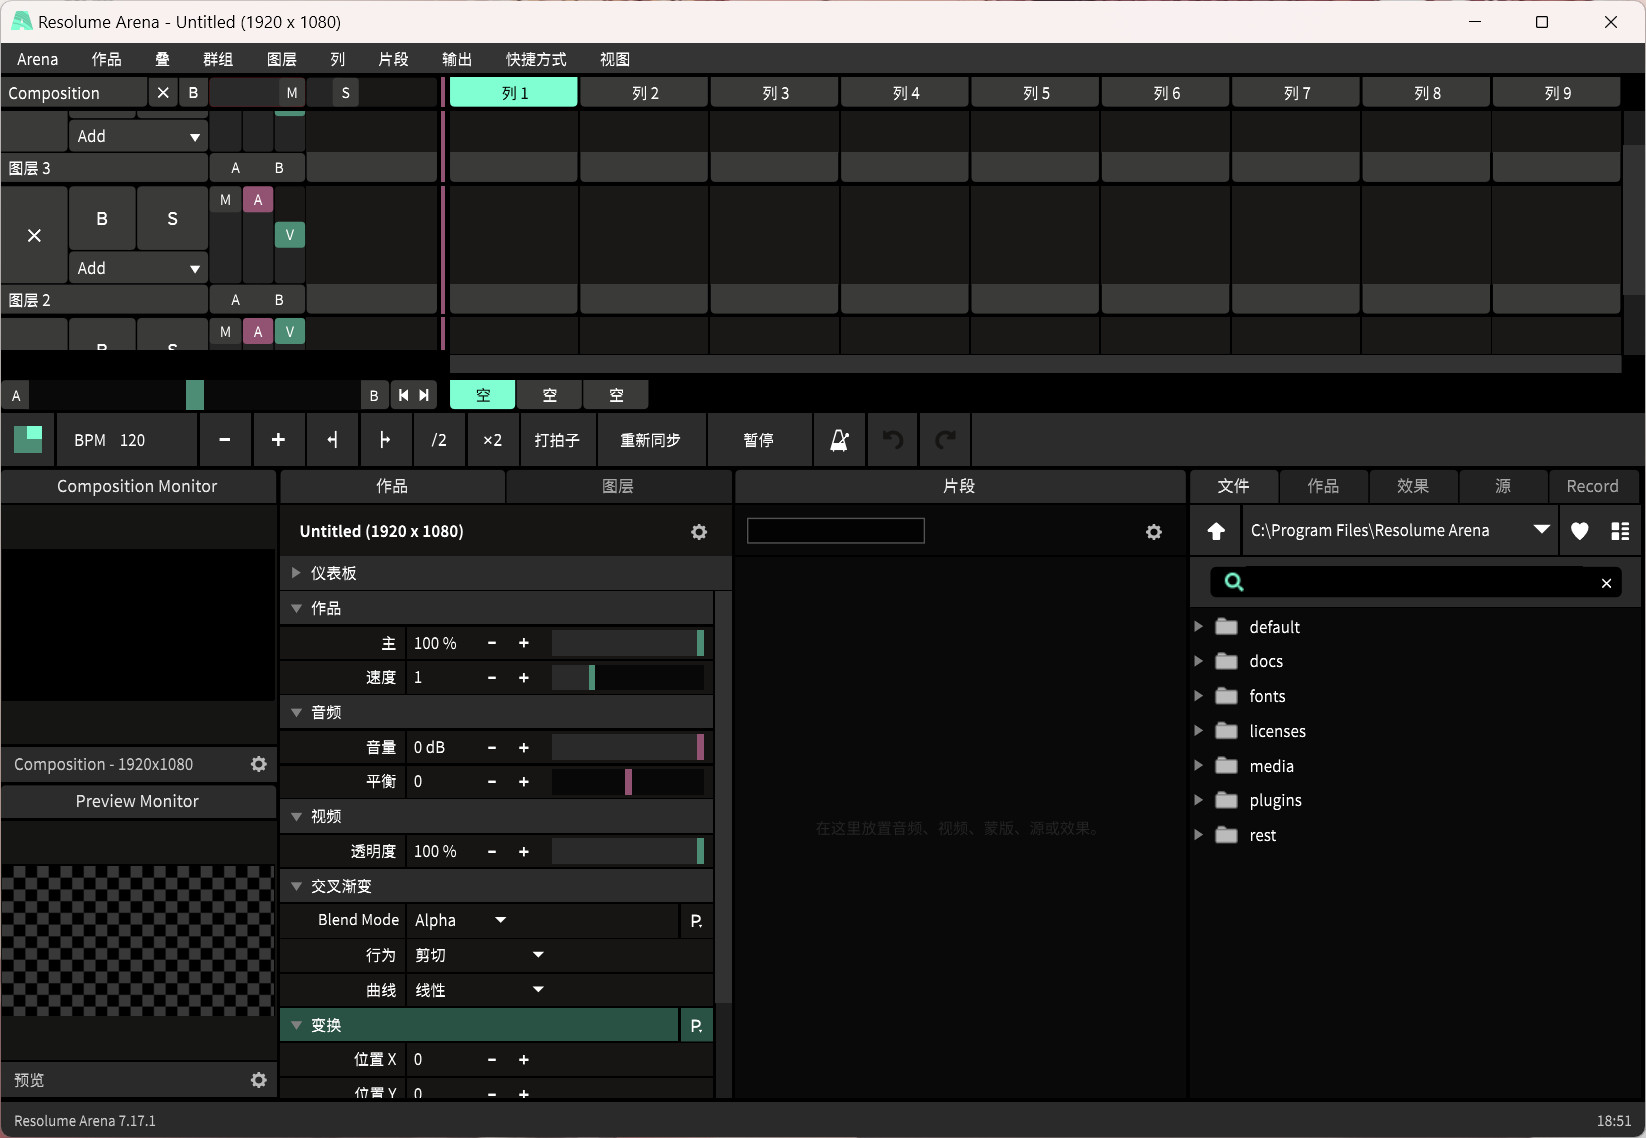The image size is (1646, 1138).
Task: Clear the file search field
Action: point(1606,583)
